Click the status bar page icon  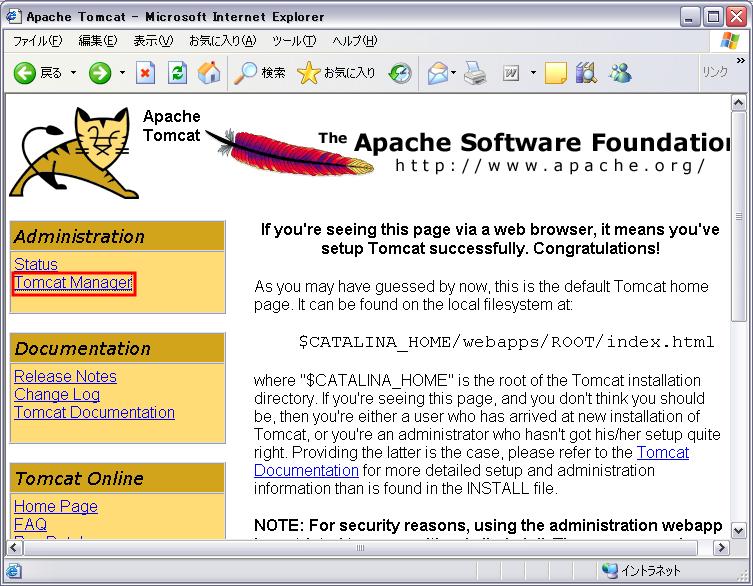tap(13, 571)
